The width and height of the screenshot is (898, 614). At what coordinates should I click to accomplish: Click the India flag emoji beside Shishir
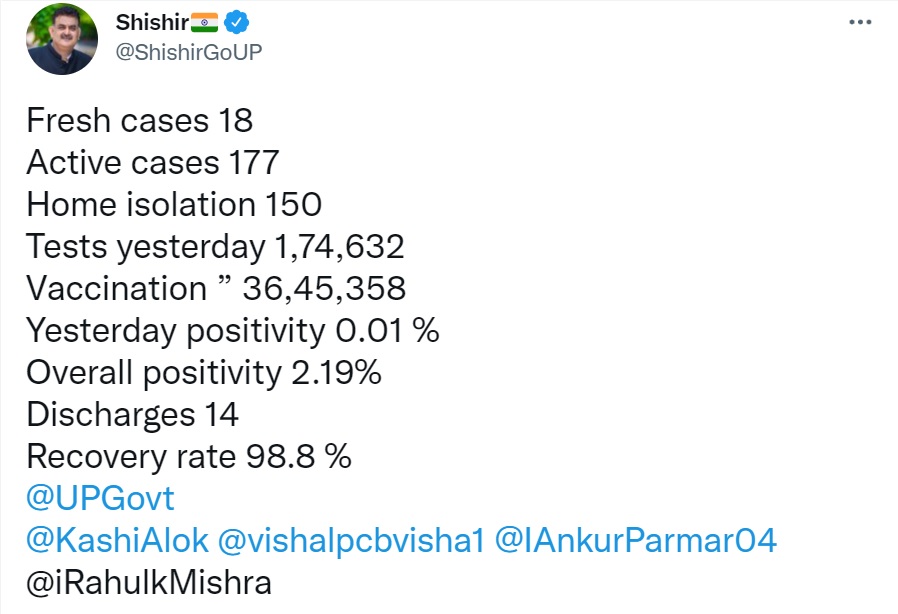tap(203, 22)
